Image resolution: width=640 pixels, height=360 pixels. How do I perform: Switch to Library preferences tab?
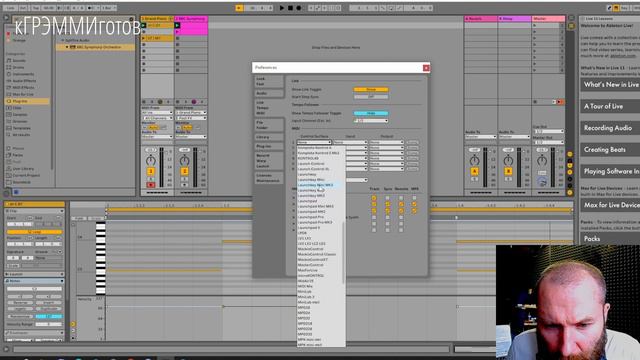(x=268, y=137)
